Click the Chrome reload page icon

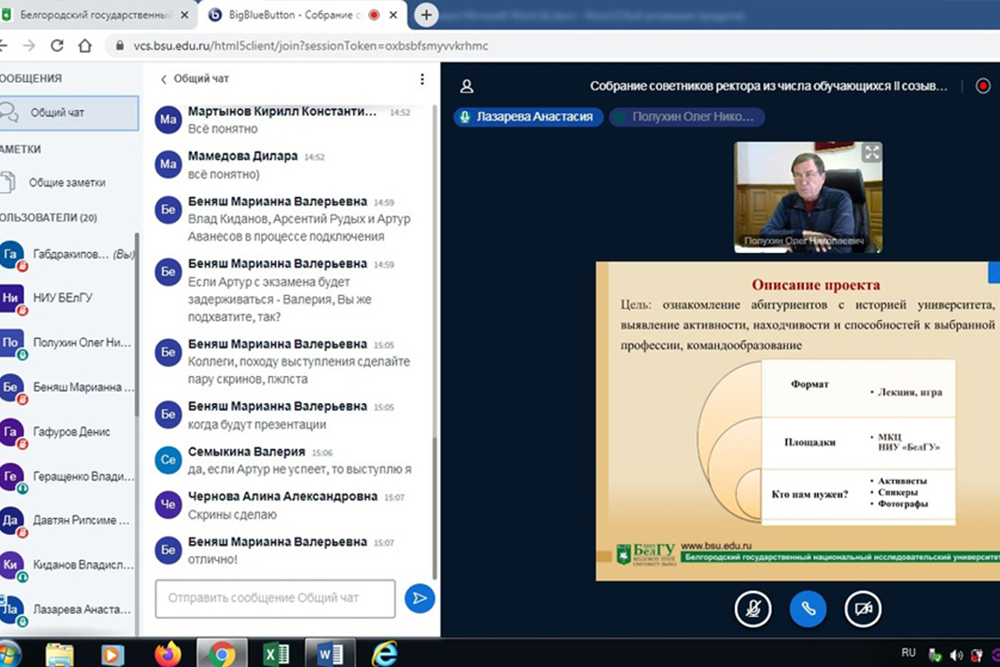point(57,46)
